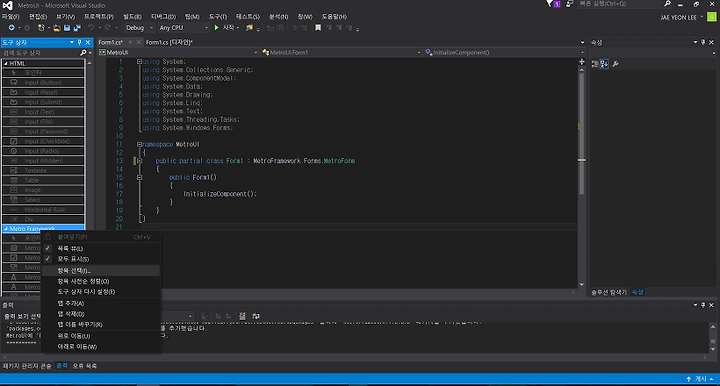Open the 디버그(D) menu
720x386 pixels.
[x=163, y=17]
